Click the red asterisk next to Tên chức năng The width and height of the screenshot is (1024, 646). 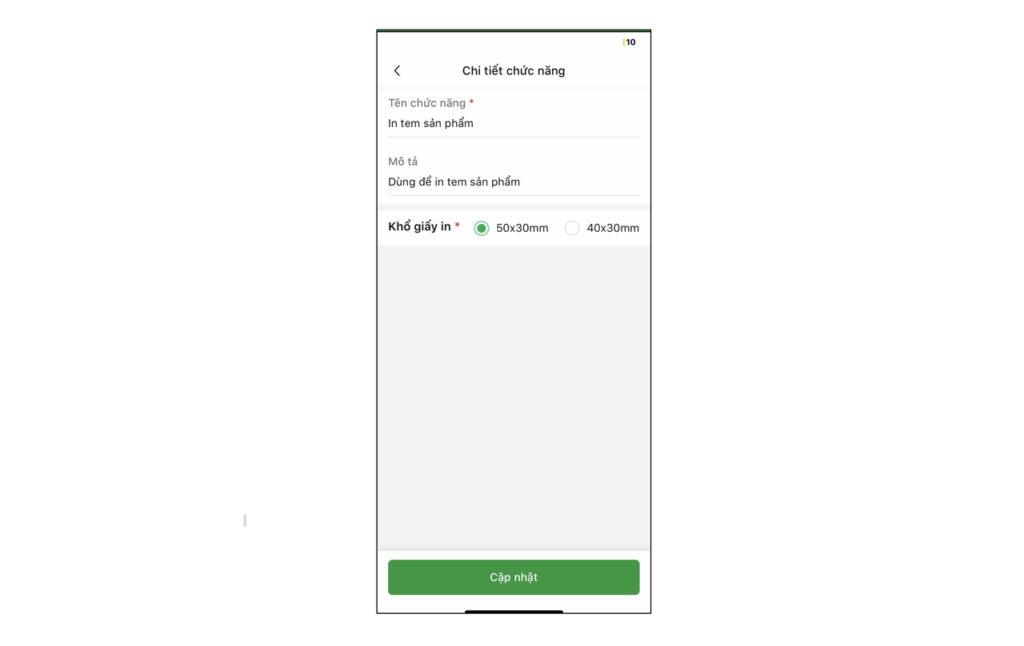click(x=472, y=102)
